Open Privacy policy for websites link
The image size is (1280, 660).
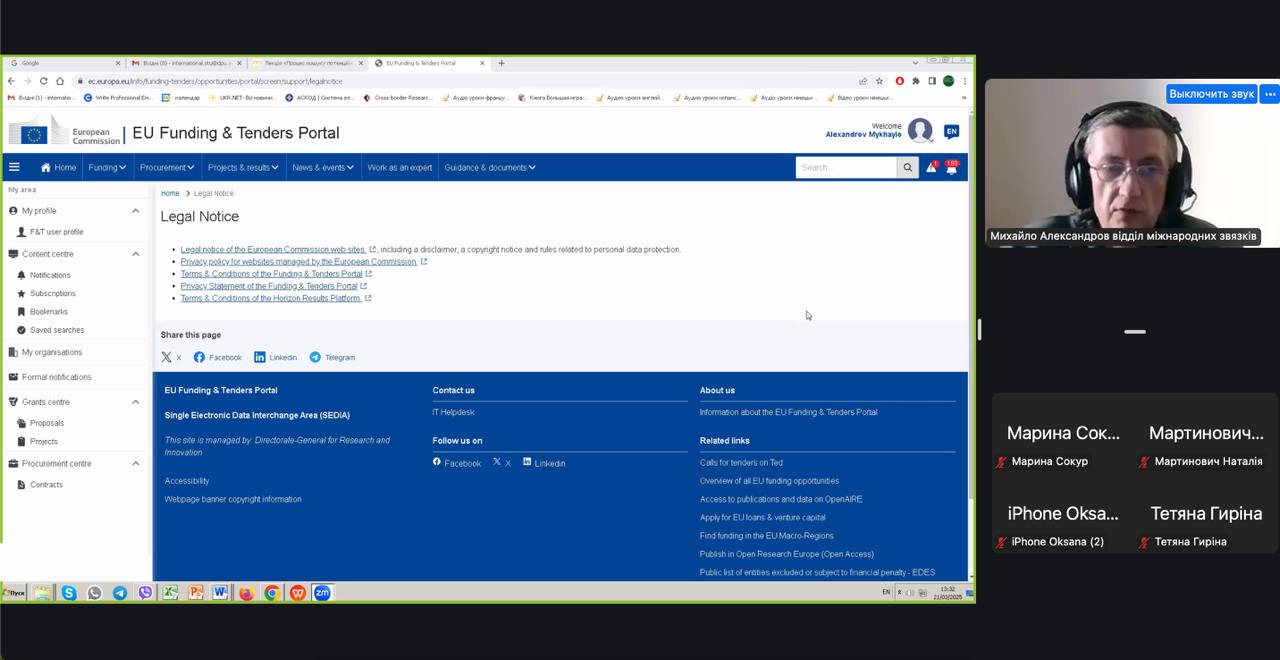point(303,262)
